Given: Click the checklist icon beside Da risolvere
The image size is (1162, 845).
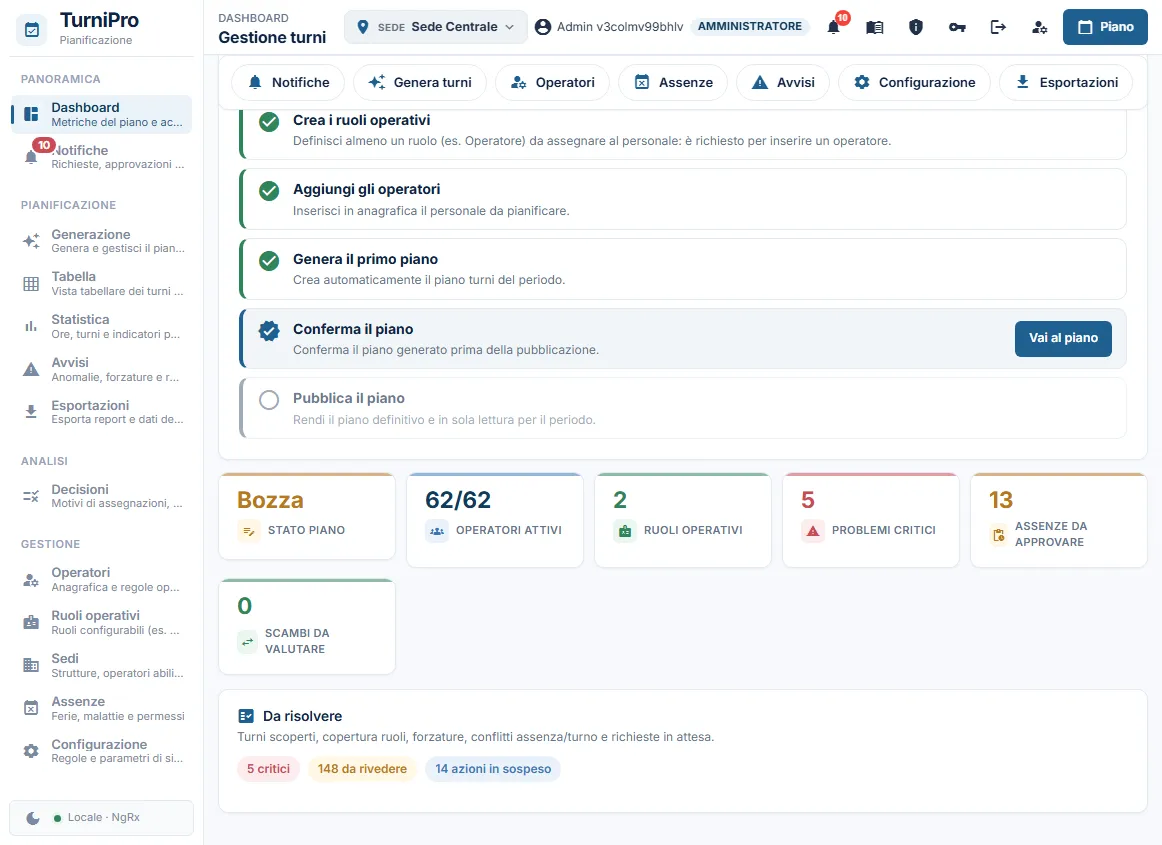Looking at the screenshot, I should 246,716.
